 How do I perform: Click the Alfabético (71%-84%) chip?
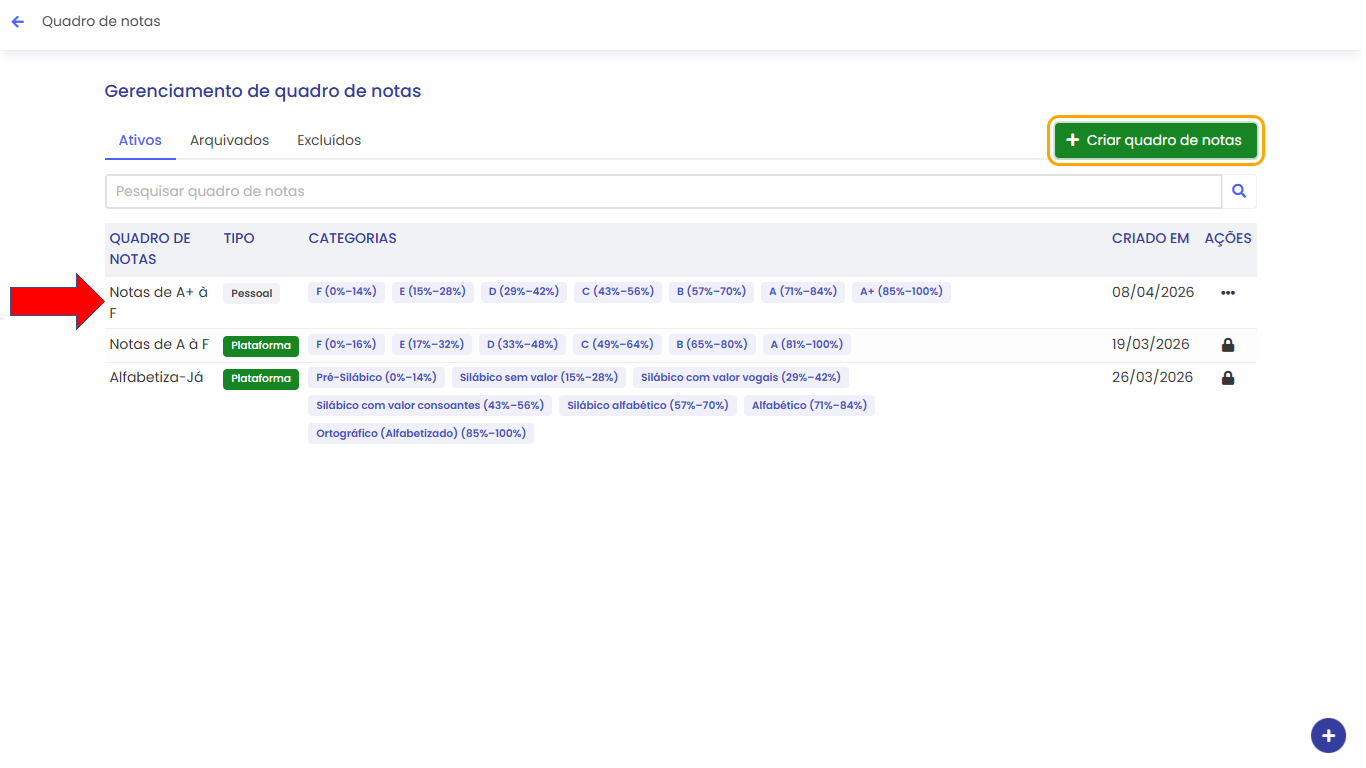tap(809, 406)
